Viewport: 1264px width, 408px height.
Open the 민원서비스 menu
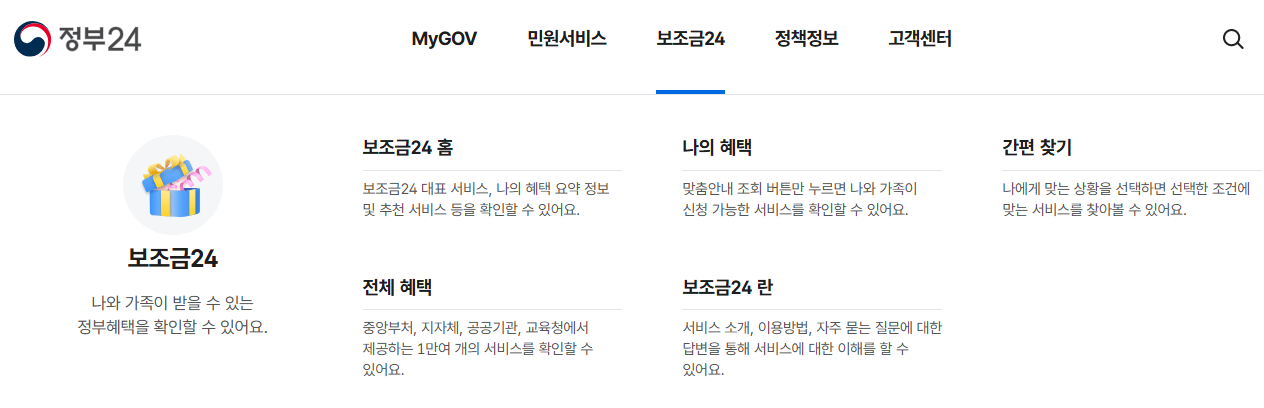tap(567, 39)
